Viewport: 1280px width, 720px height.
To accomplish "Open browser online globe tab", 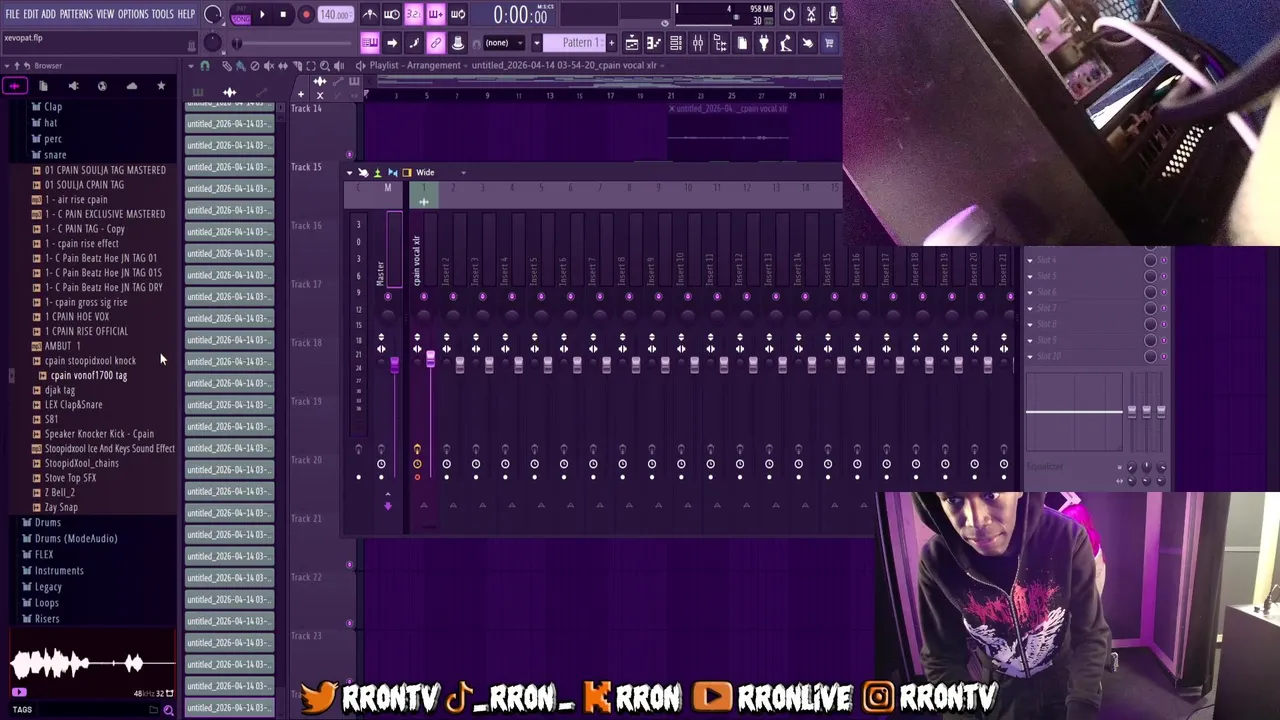I will (x=102, y=86).
